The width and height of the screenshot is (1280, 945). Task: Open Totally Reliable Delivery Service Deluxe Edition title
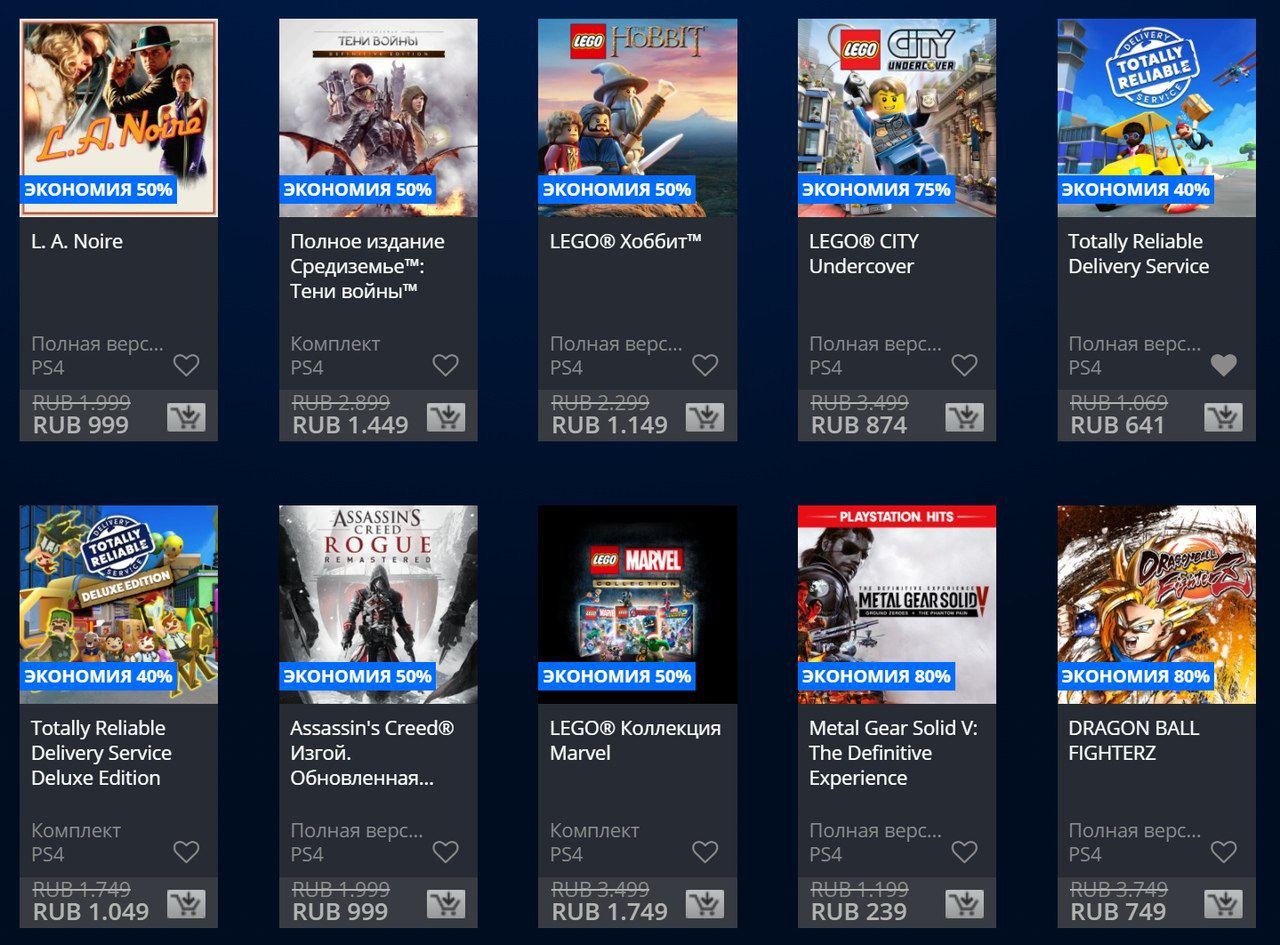[101, 753]
